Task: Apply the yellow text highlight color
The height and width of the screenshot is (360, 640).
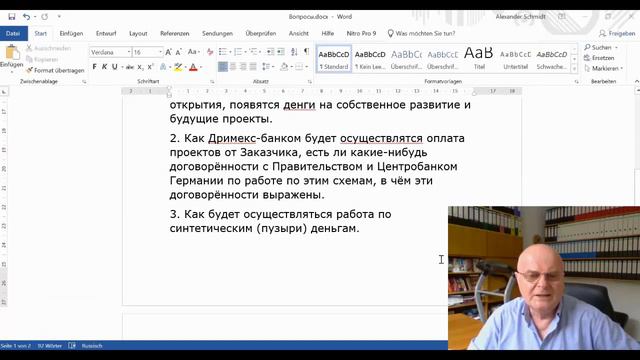Action: (178, 67)
